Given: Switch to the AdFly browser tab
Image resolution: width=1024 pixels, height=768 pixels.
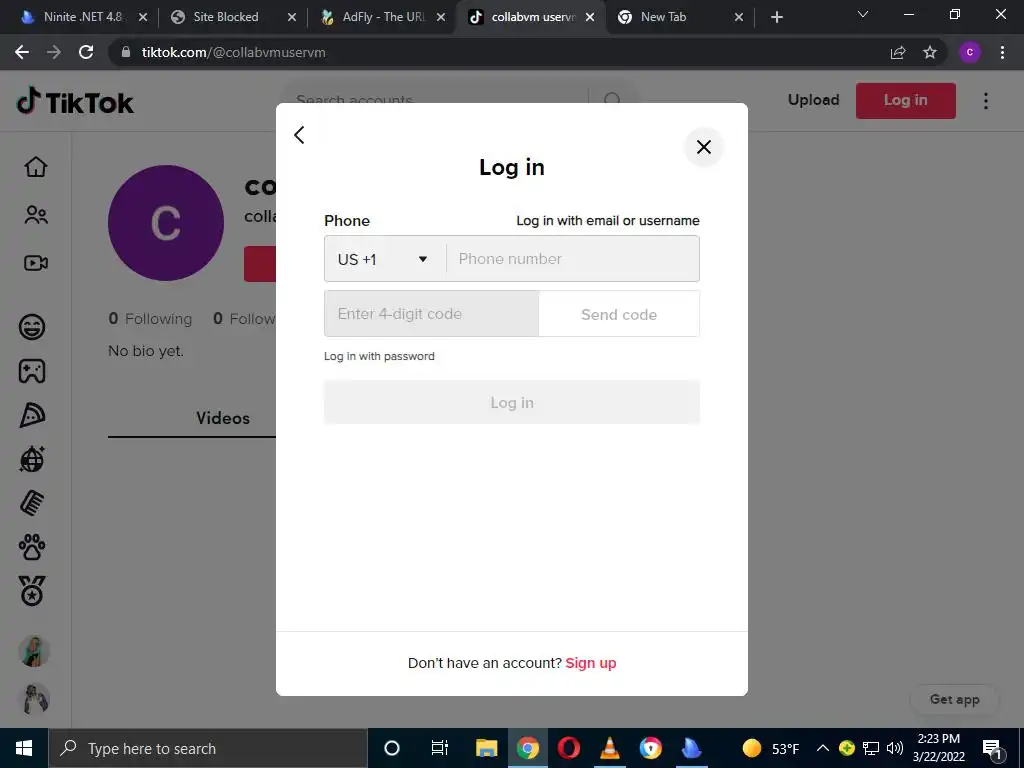Looking at the screenshot, I should 383,17.
